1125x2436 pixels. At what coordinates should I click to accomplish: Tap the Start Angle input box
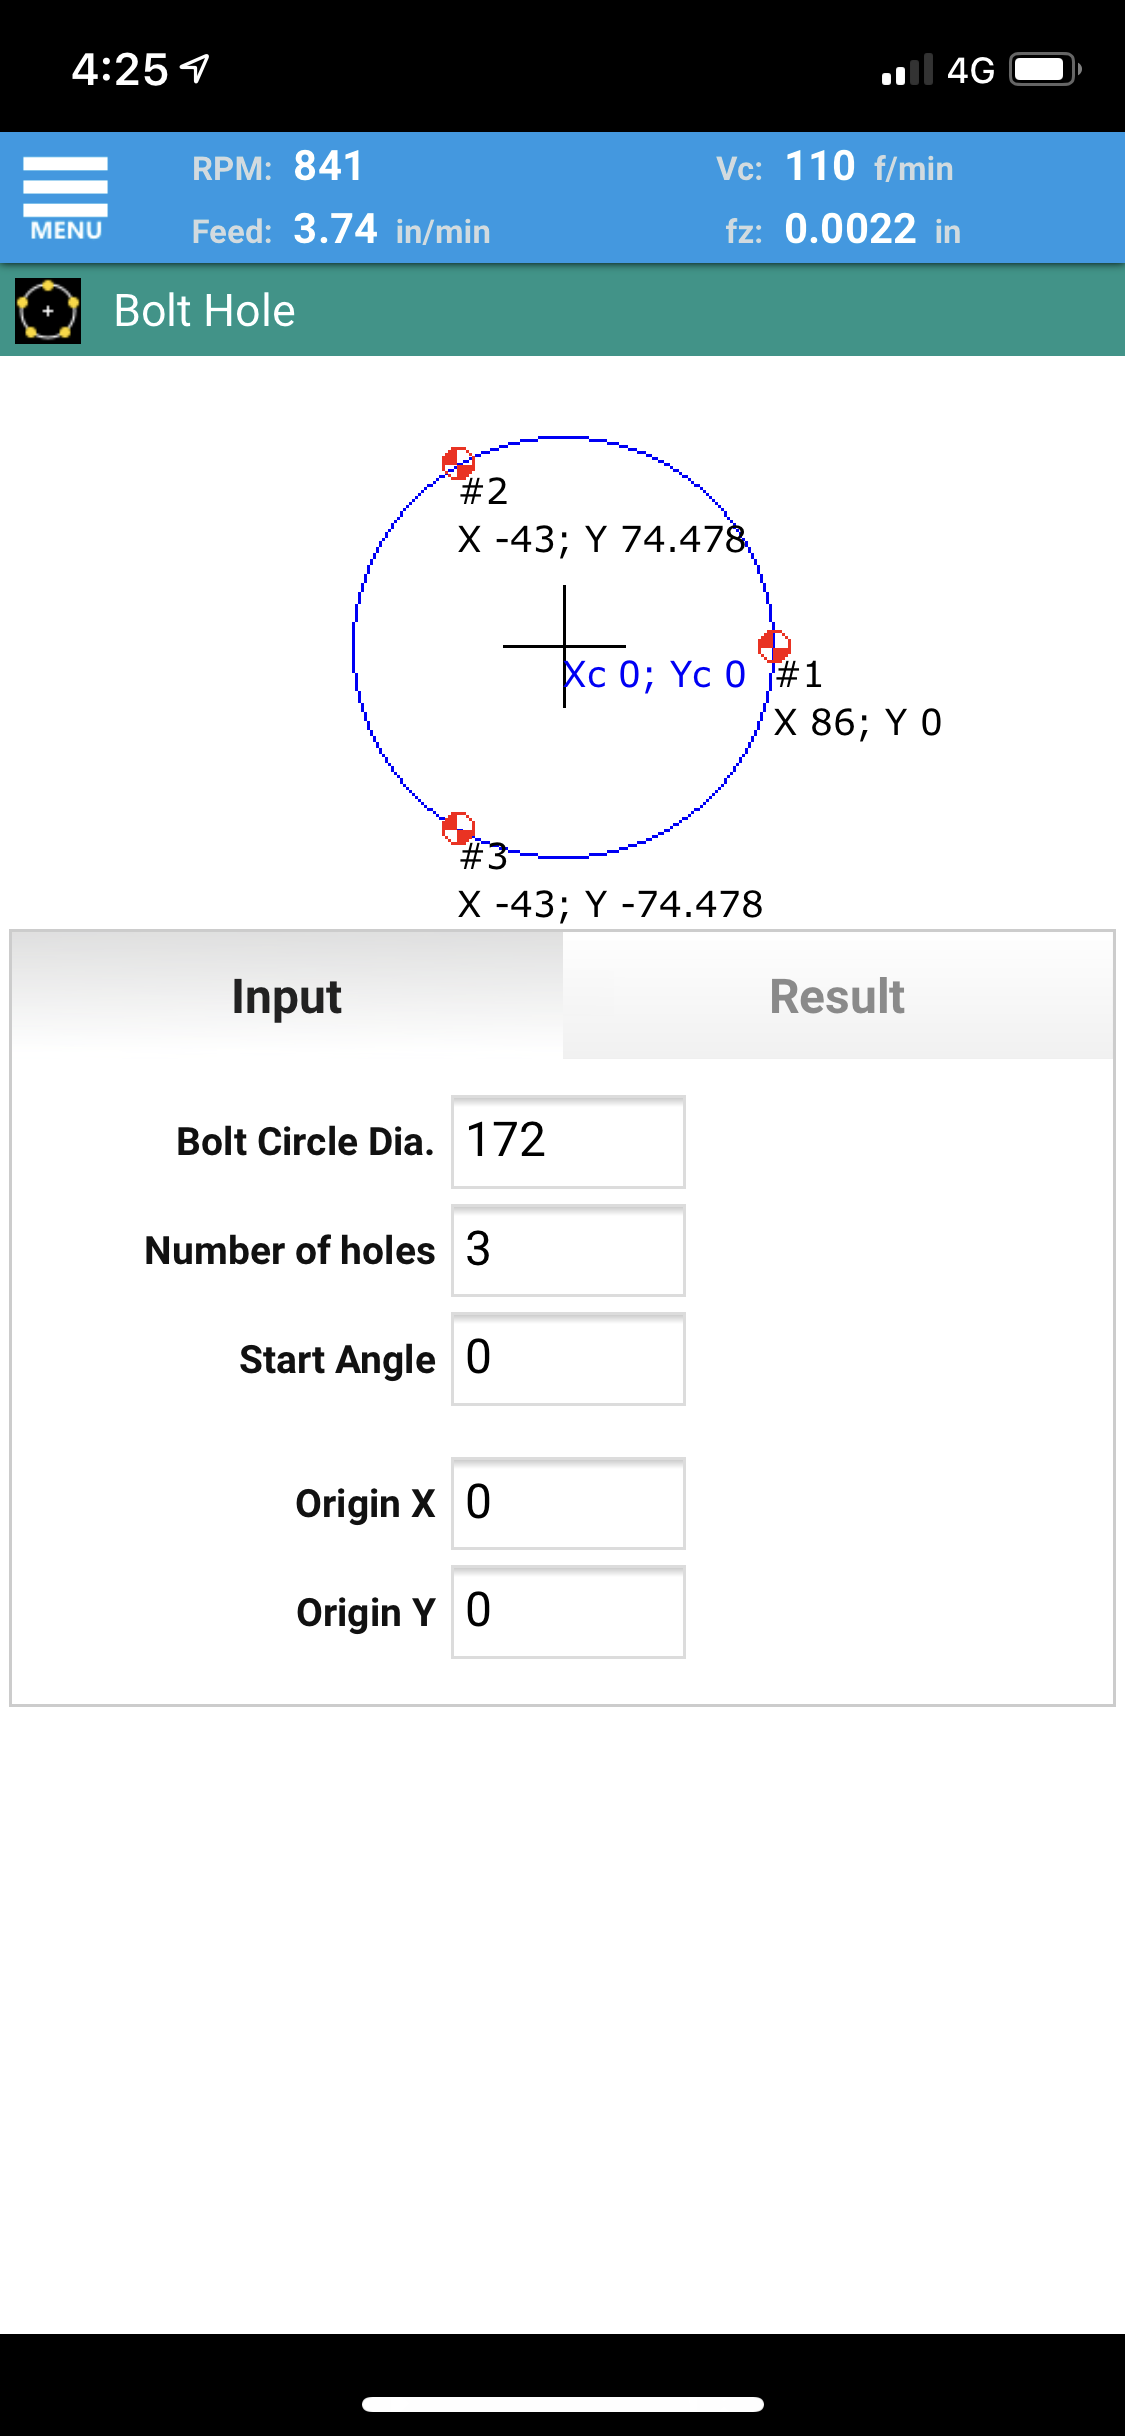(568, 1359)
